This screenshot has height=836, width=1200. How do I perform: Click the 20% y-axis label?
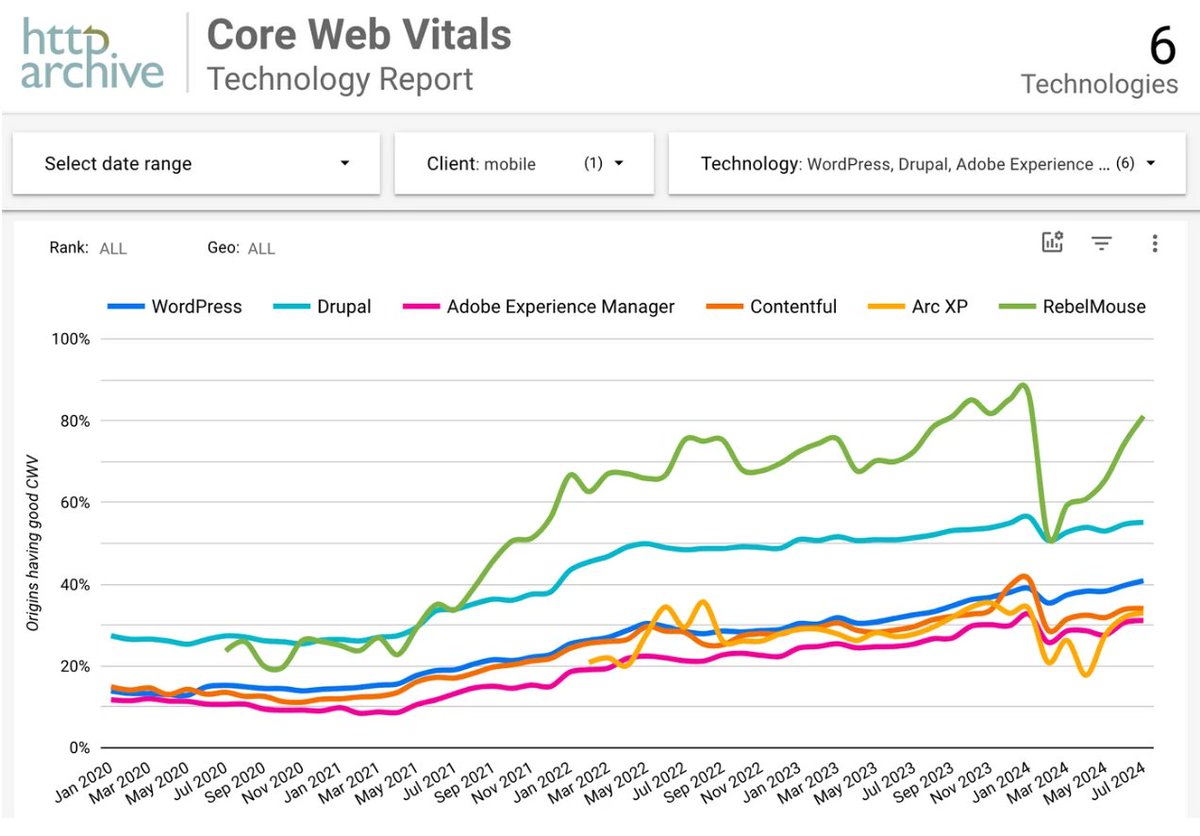click(x=73, y=667)
